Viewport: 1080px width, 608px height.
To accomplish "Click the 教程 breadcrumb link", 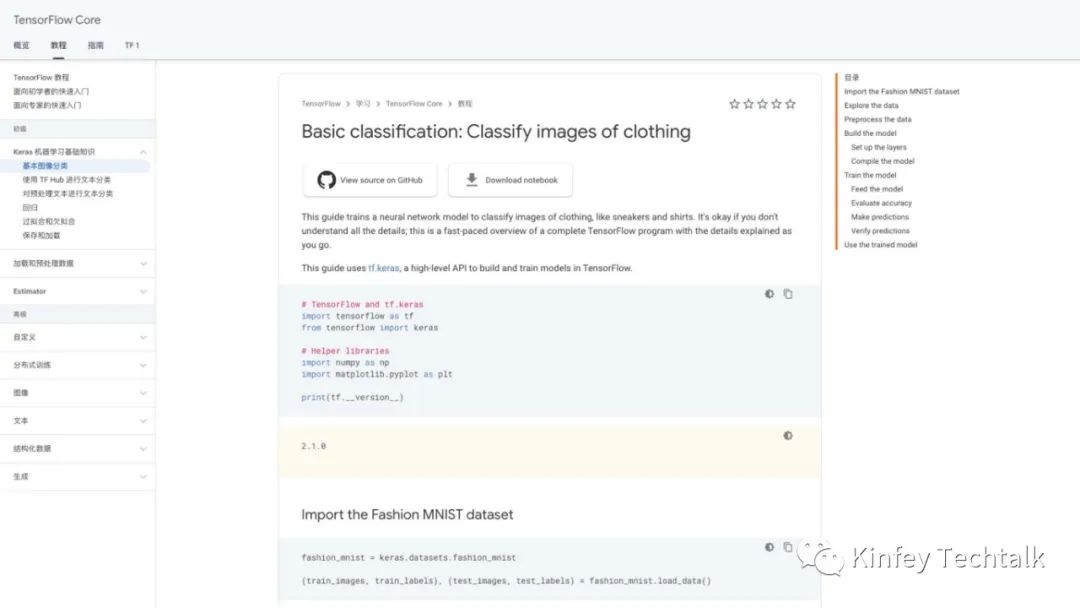I will click(x=465, y=104).
